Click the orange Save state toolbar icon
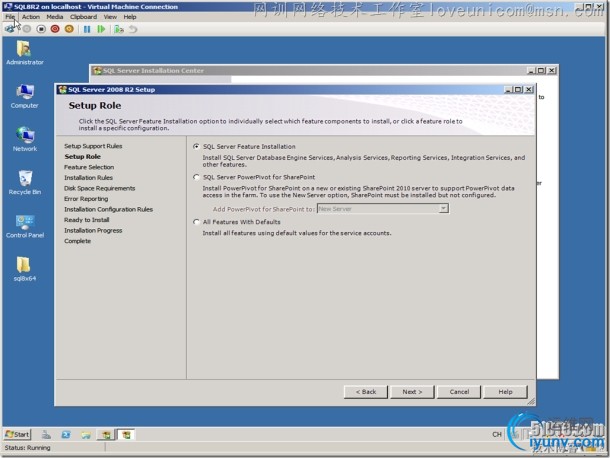Viewport: 610px width, 458px height. 69,29
